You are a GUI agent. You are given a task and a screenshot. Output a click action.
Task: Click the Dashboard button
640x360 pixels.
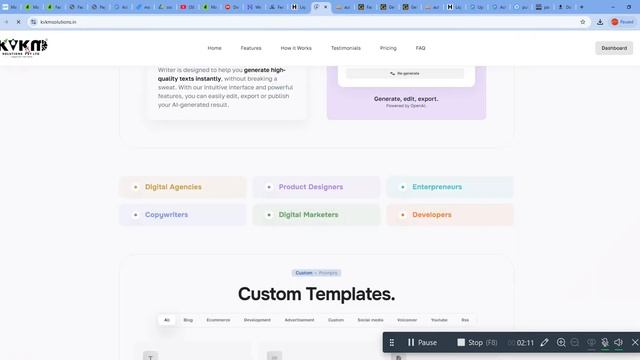614,48
